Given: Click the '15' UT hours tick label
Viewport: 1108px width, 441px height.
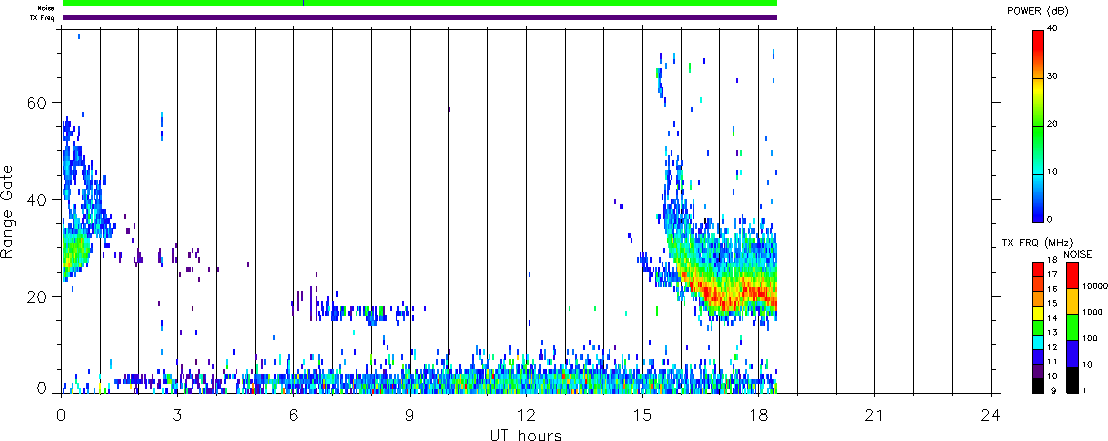Looking at the screenshot, I should 642,415.
